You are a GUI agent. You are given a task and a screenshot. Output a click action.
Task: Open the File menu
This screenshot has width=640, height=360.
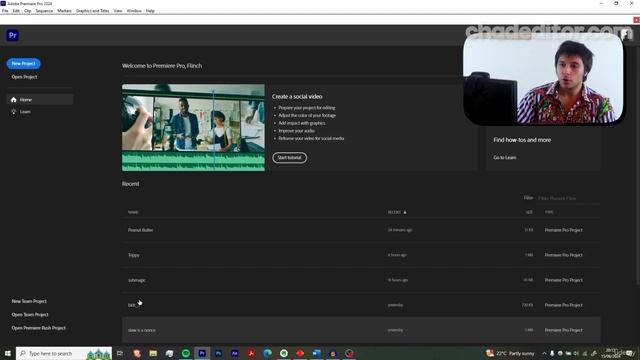5,11
